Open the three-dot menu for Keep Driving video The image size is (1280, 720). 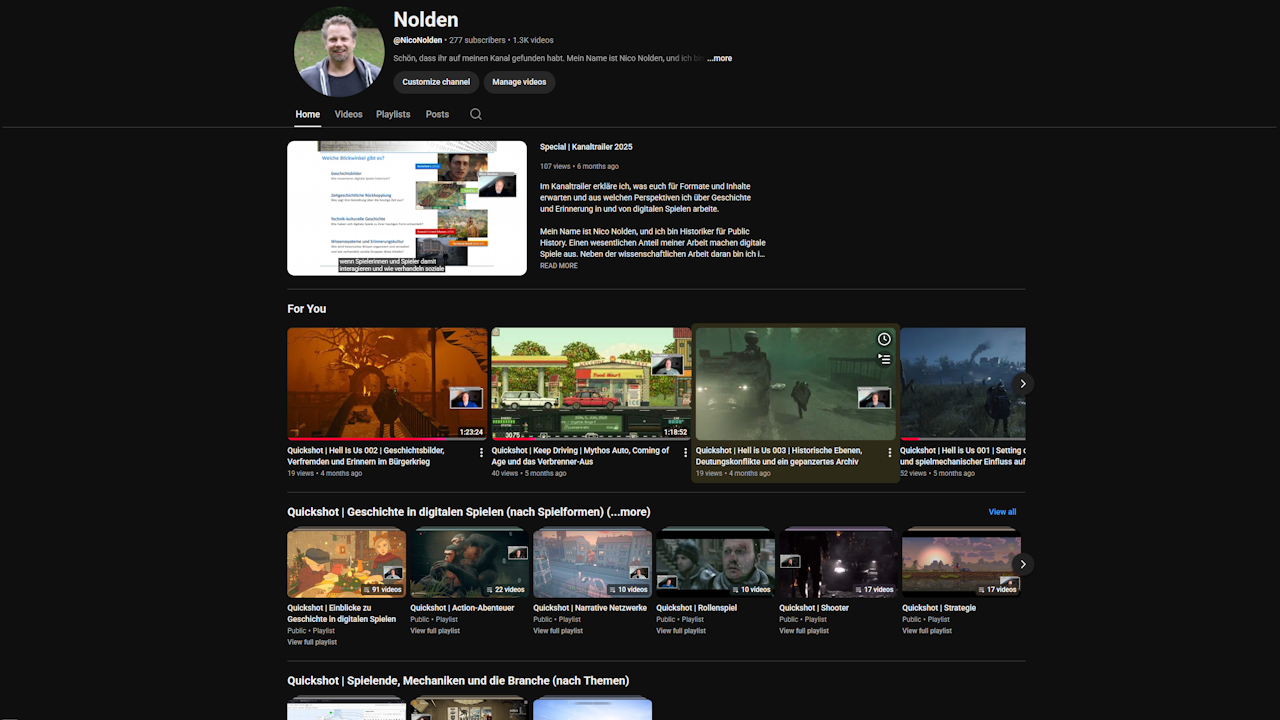coord(686,453)
